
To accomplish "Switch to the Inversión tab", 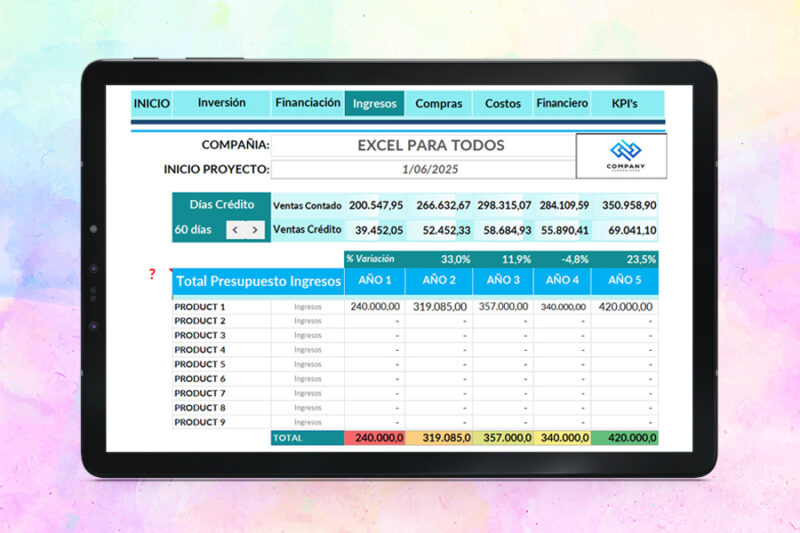I will [x=221, y=104].
